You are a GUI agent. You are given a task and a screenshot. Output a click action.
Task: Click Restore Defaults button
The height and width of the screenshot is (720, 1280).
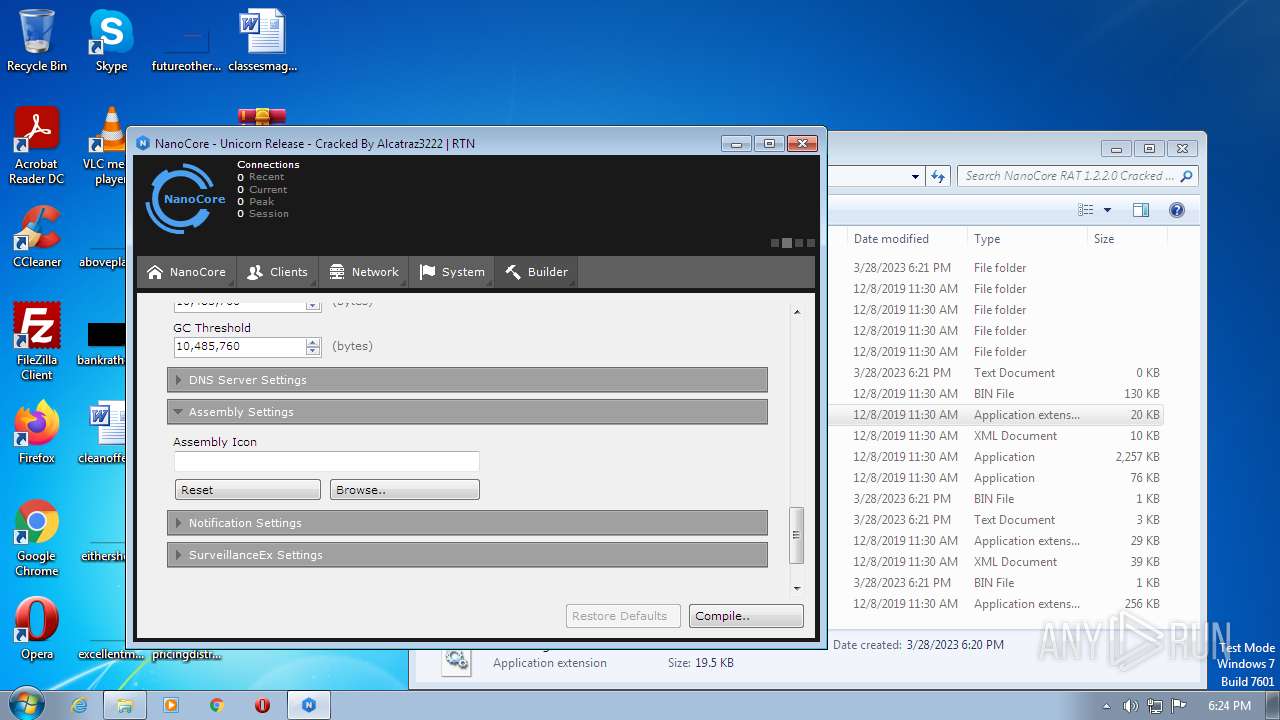pos(623,616)
